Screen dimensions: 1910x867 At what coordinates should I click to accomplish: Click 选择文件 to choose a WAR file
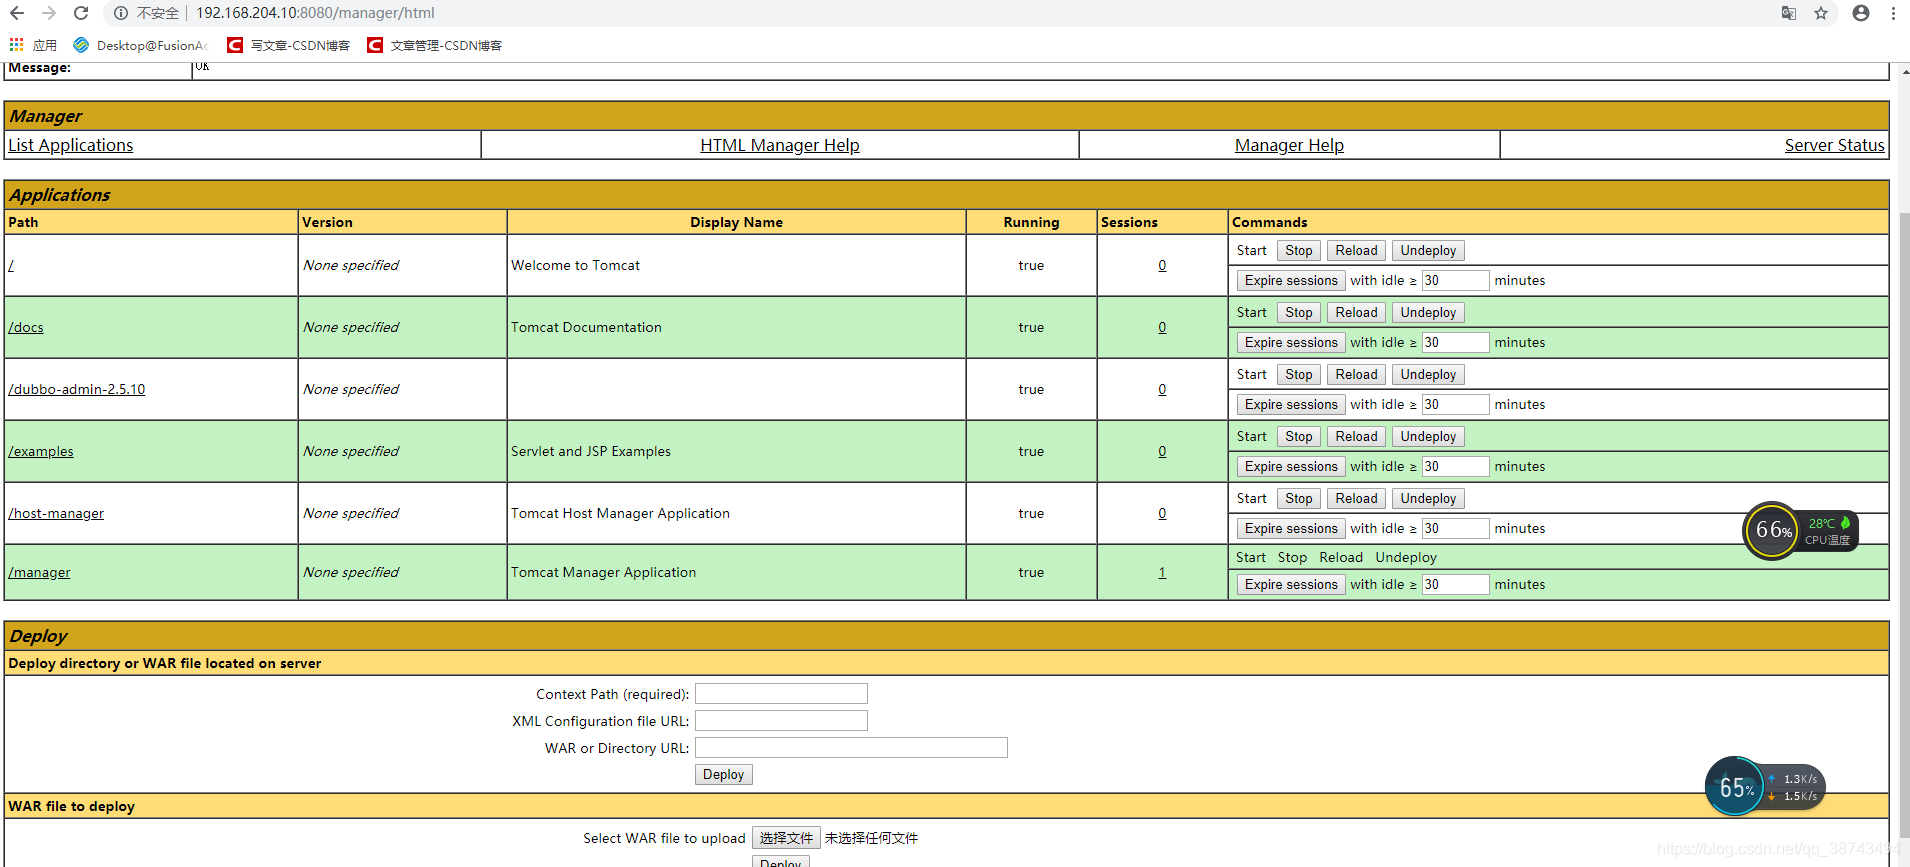click(x=786, y=838)
